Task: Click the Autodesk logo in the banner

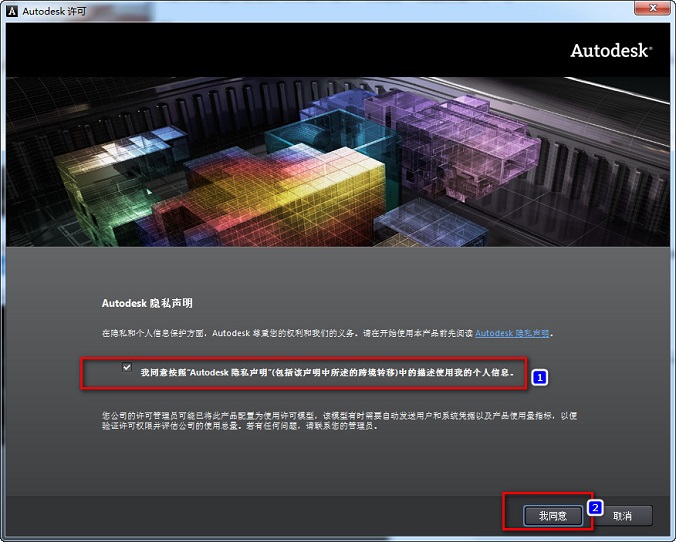Action: point(611,51)
